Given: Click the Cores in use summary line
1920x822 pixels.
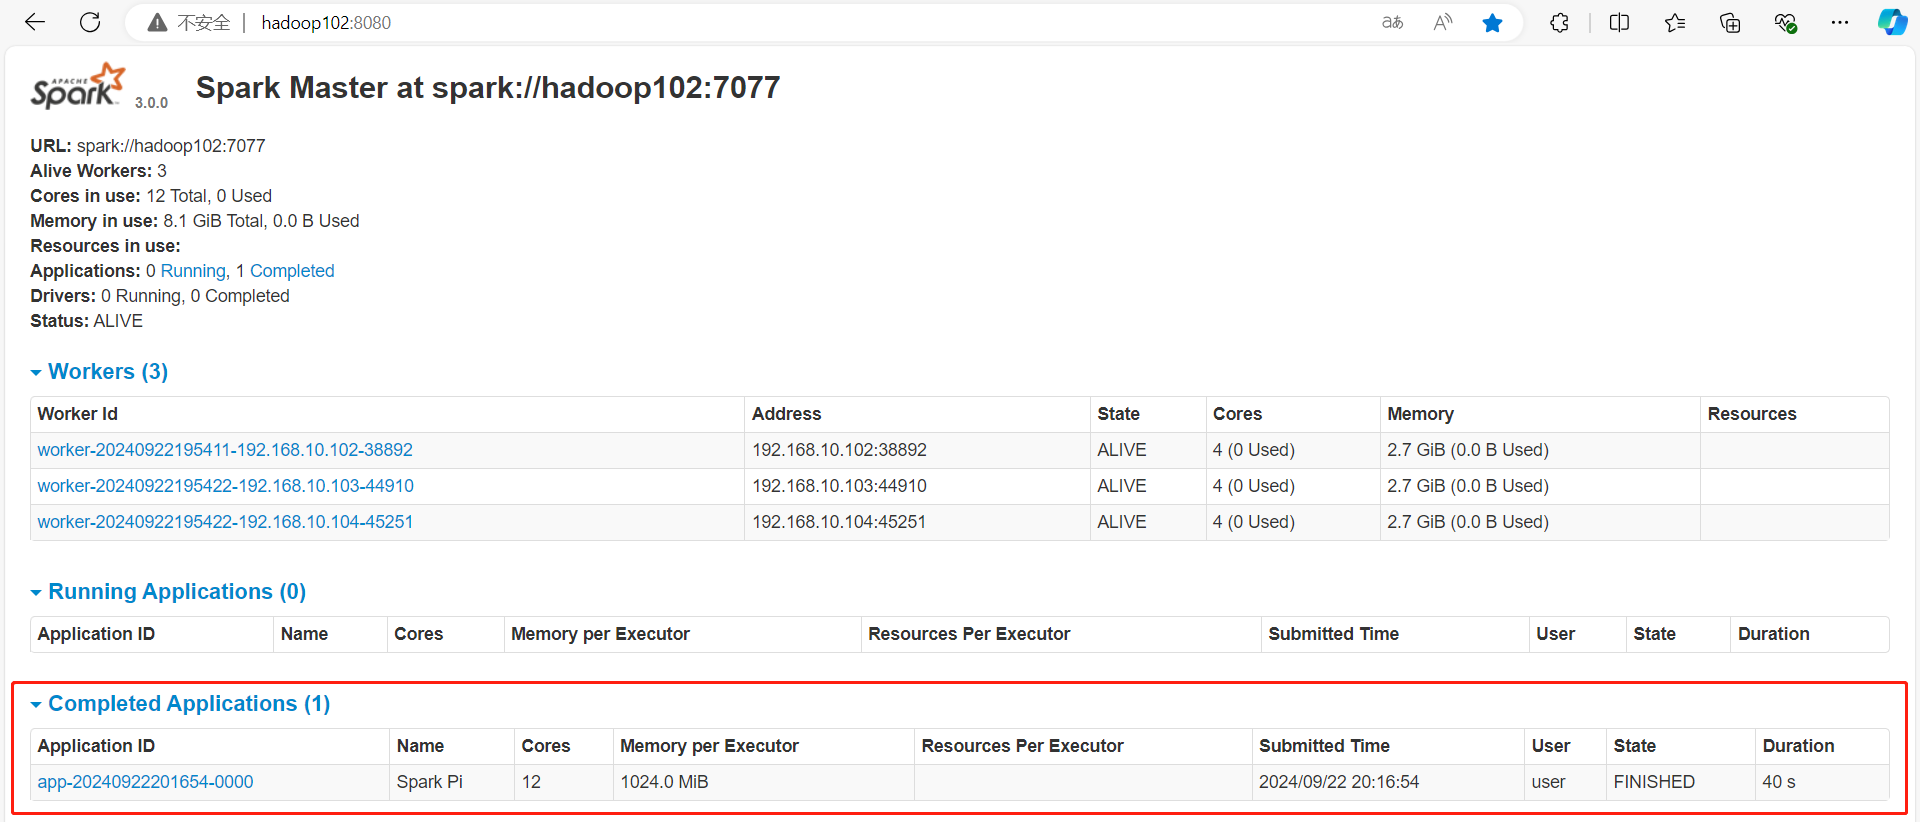Looking at the screenshot, I should point(151,196).
